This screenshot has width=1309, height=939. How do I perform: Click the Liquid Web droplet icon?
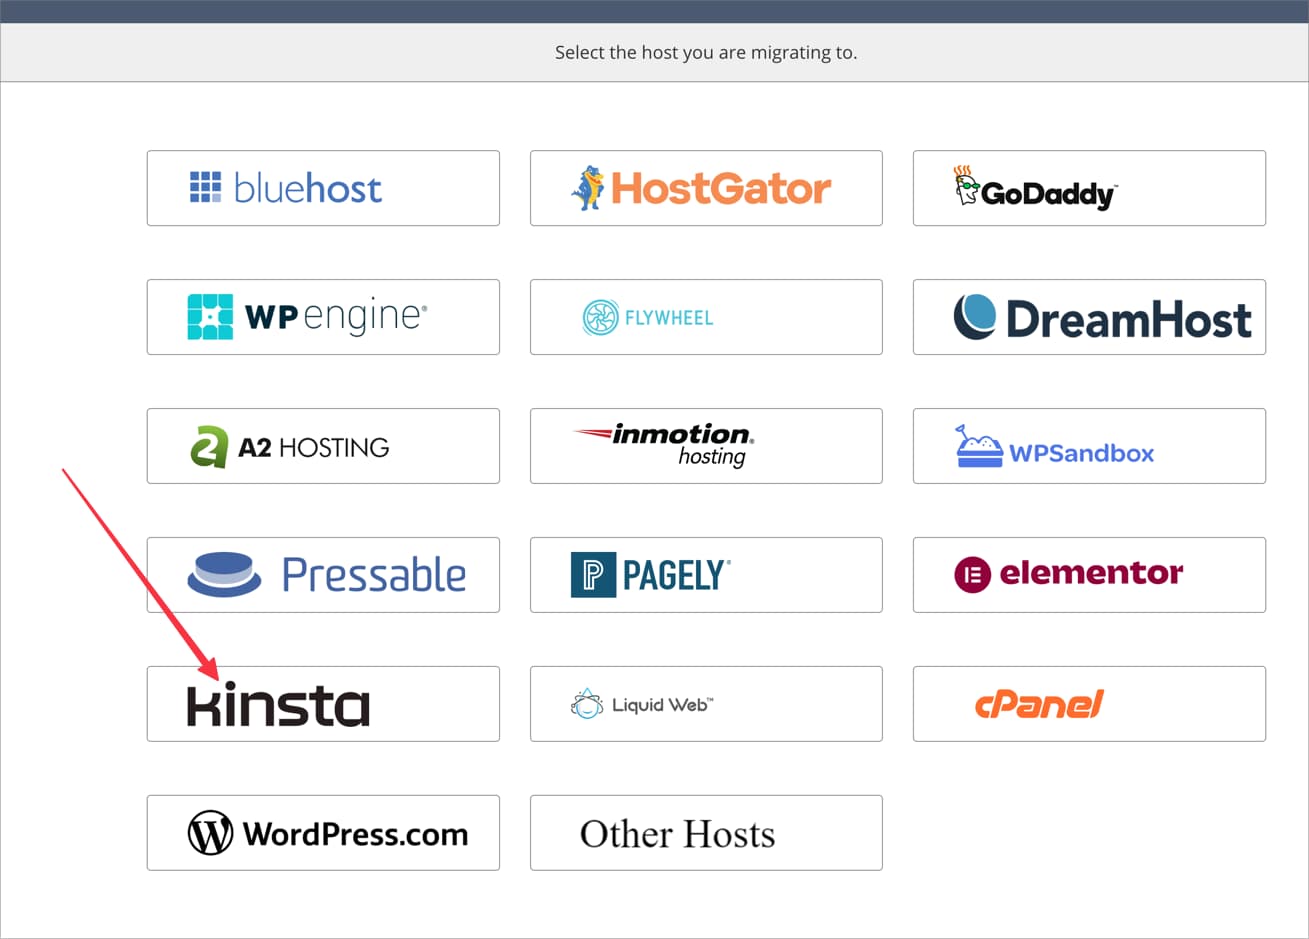(x=587, y=704)
